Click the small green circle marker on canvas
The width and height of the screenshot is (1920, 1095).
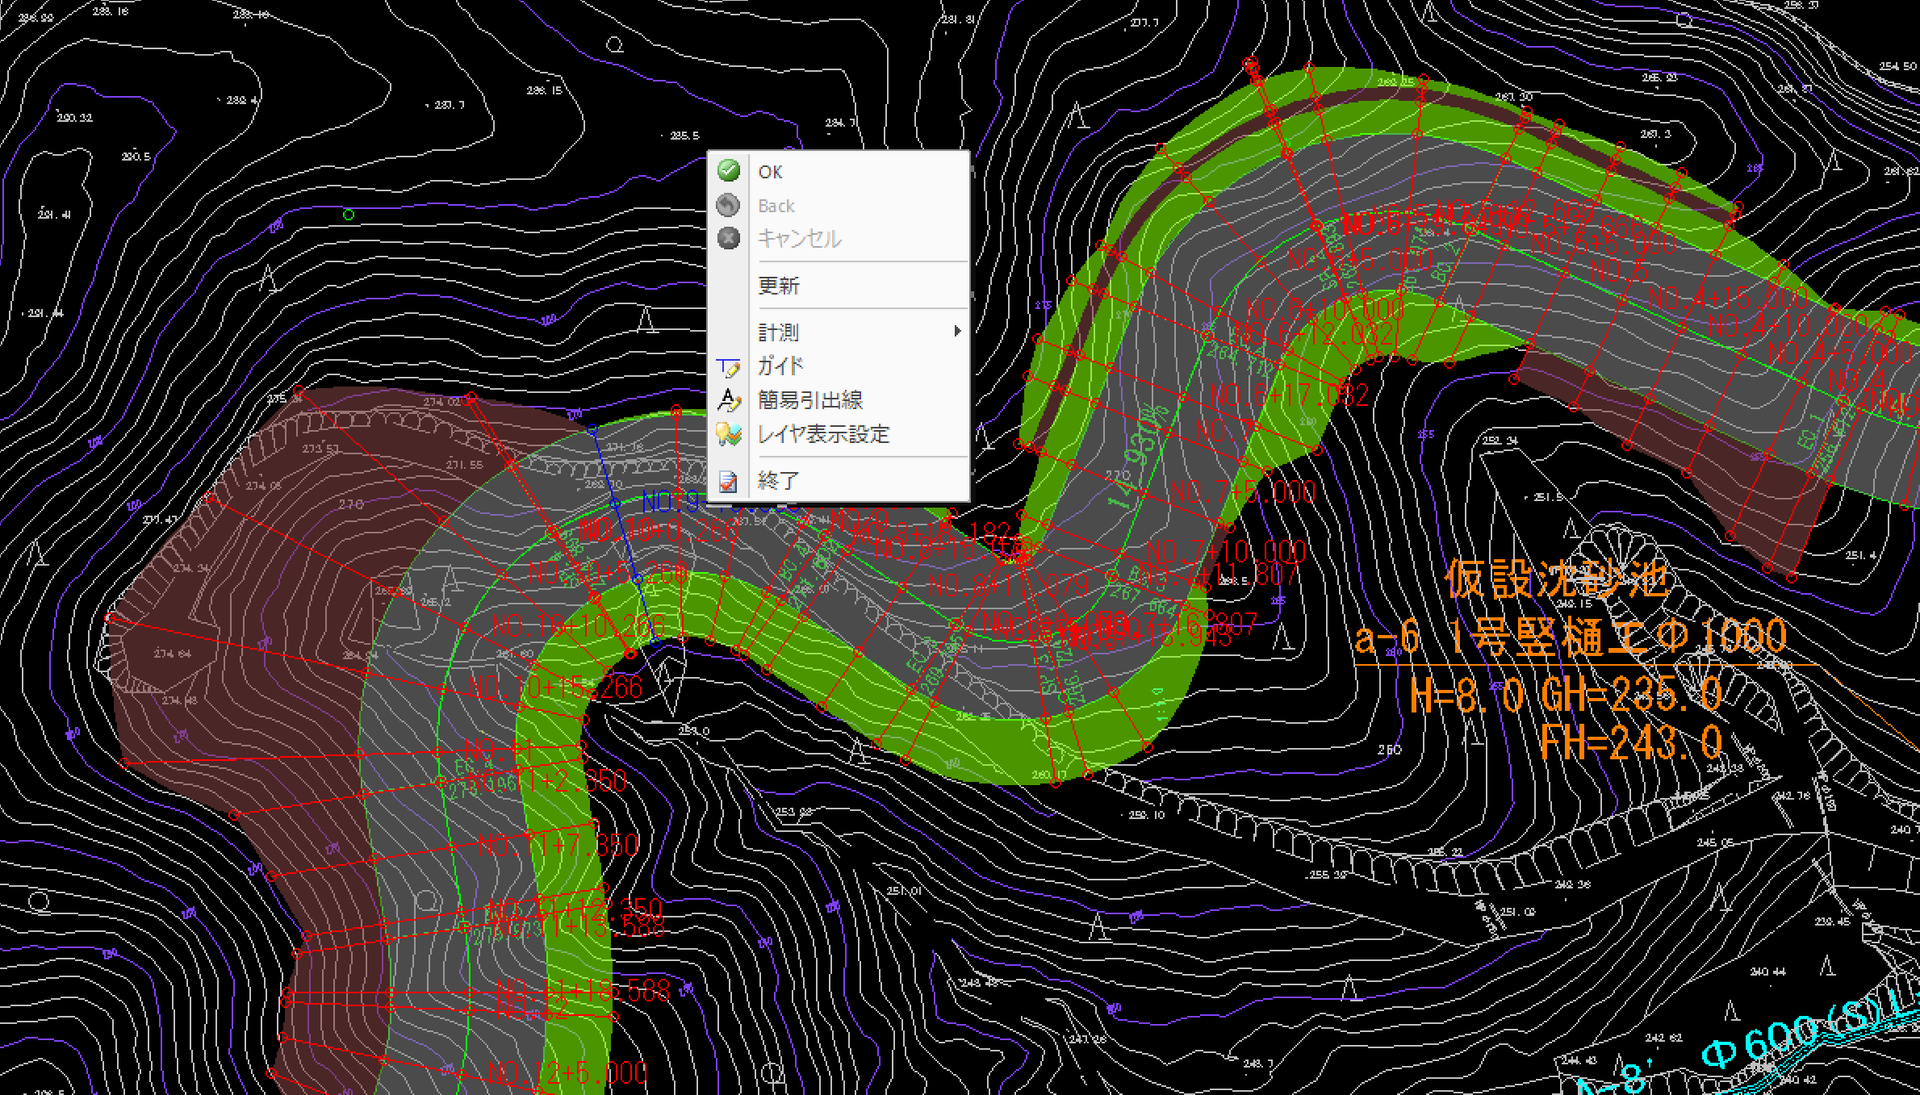point(348,214)
